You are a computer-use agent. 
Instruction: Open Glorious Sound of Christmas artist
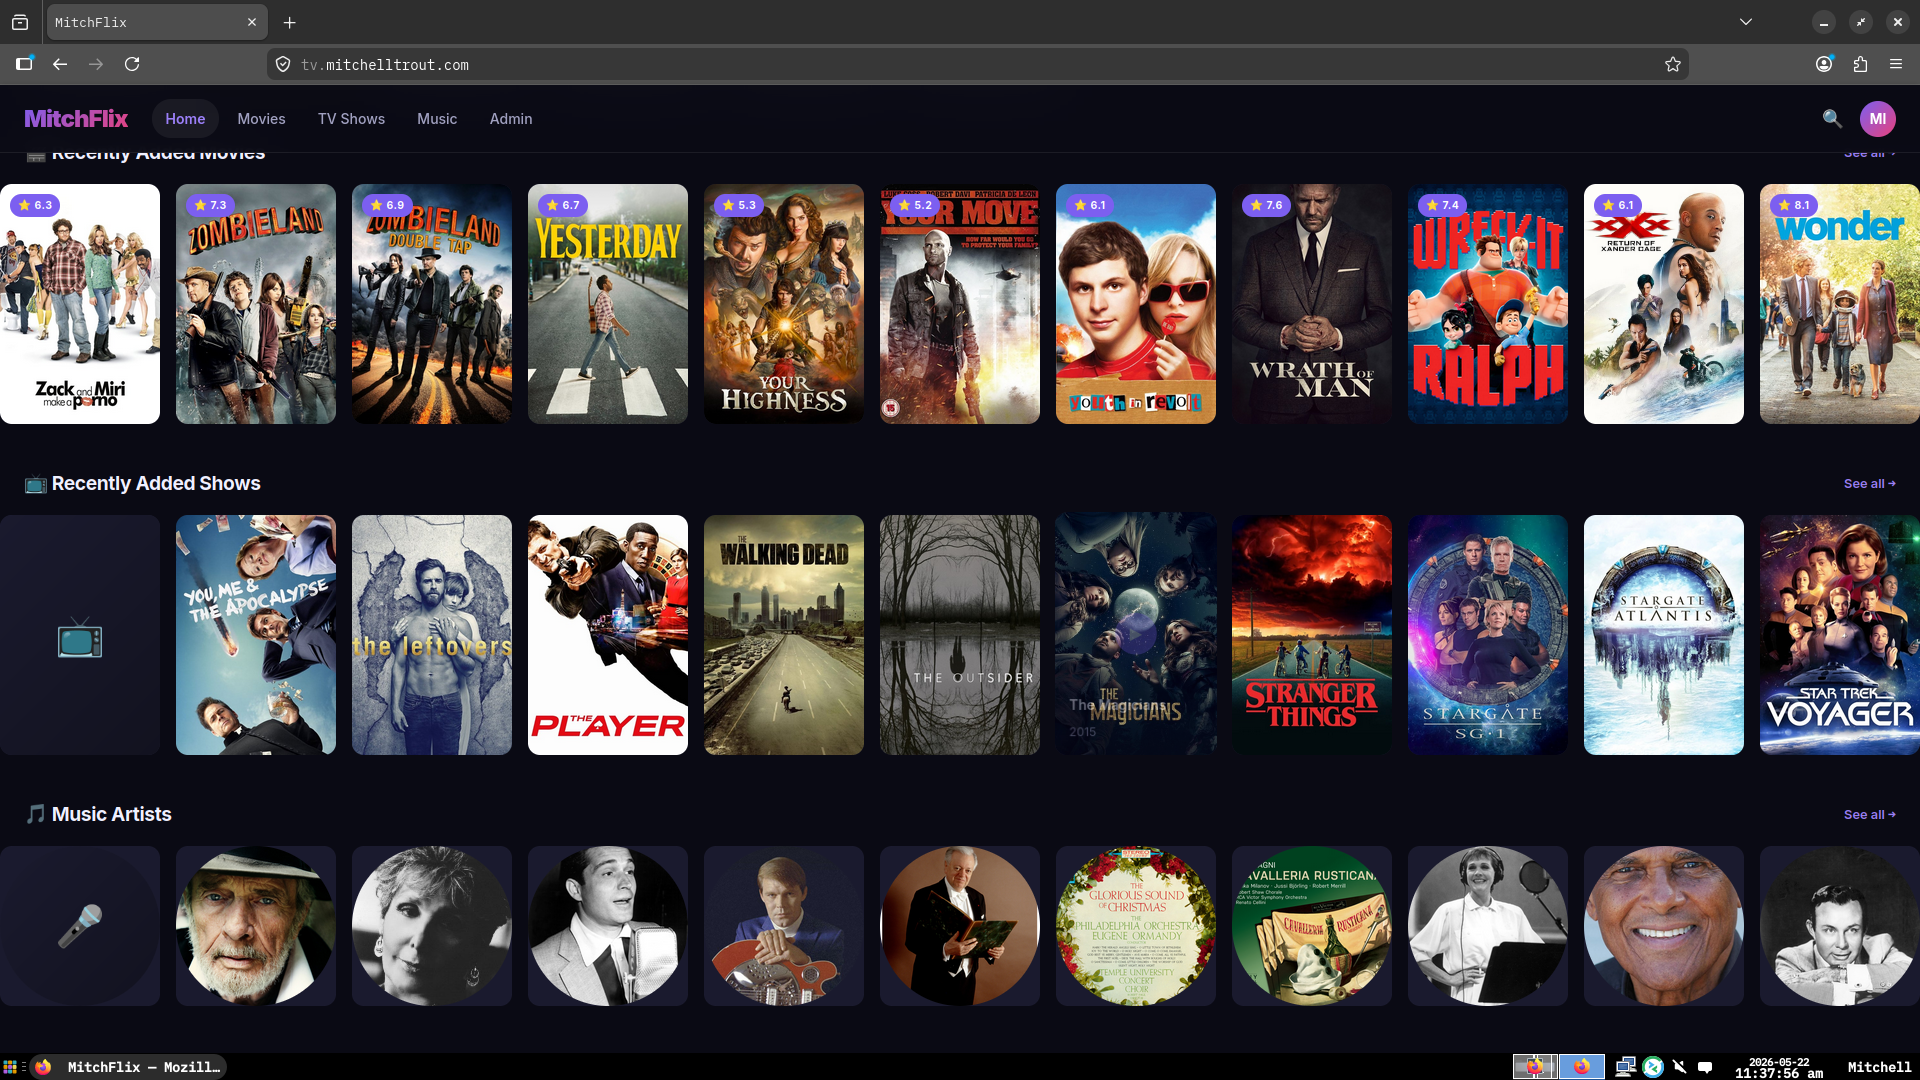click(1136, 926)
